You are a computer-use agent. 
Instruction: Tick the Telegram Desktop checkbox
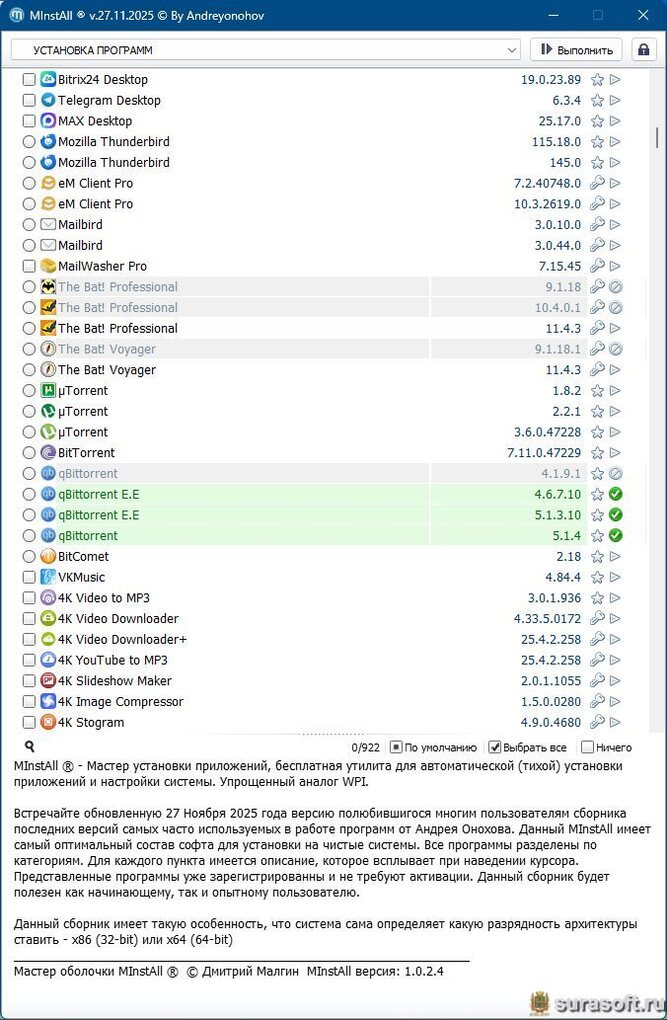pyautogui.click(x=29, y=100)
